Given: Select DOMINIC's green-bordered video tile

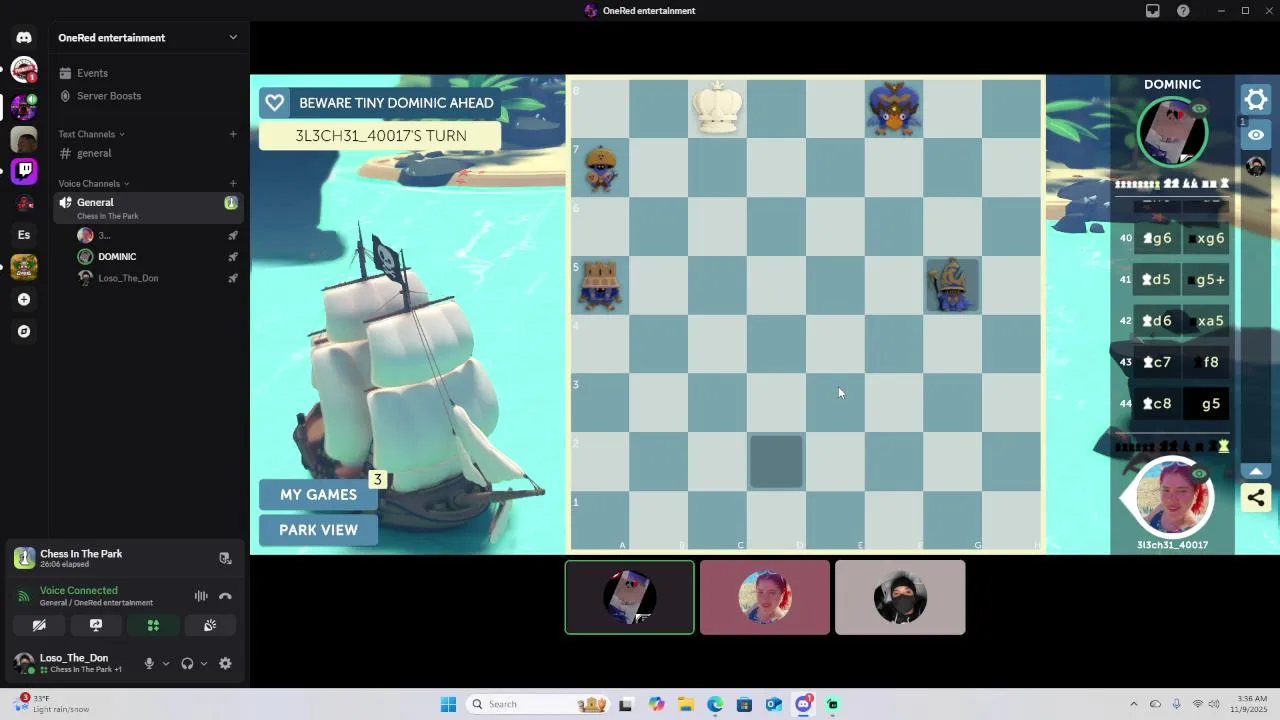Looking at the screenshot, I should coord(630,597).
